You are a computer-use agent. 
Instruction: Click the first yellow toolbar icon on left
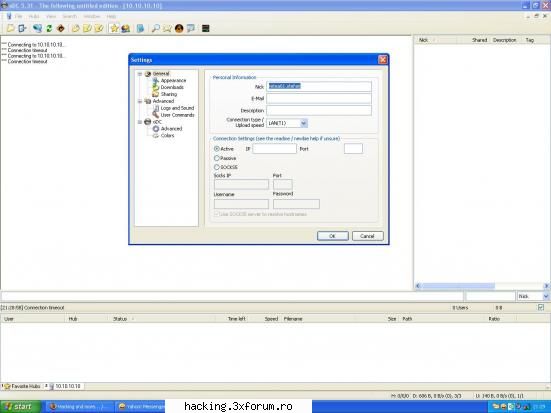coord(11,28)
